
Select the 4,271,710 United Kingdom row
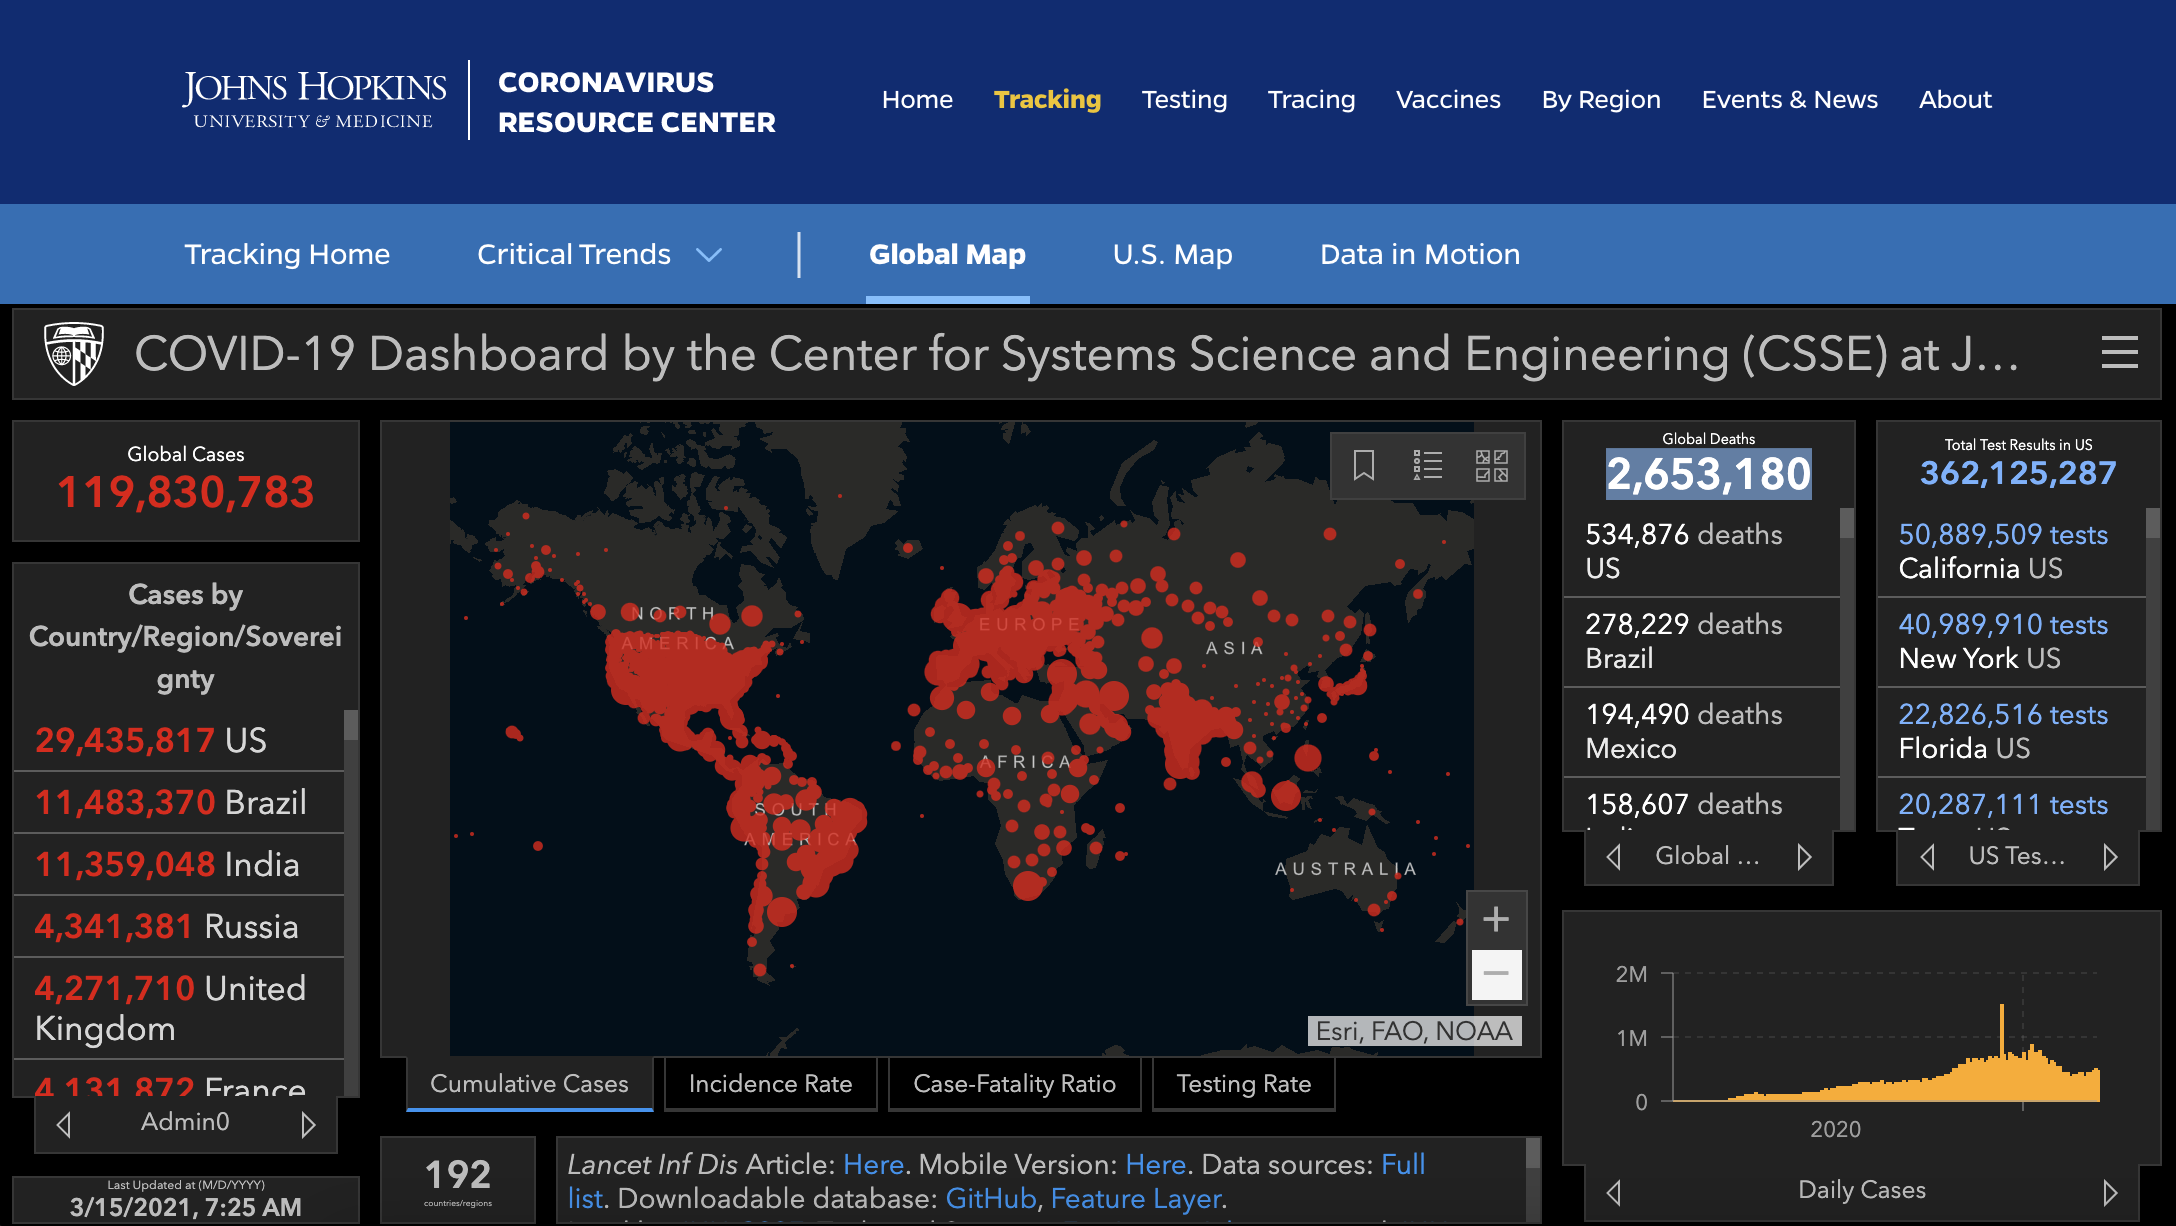(179, 1009)
